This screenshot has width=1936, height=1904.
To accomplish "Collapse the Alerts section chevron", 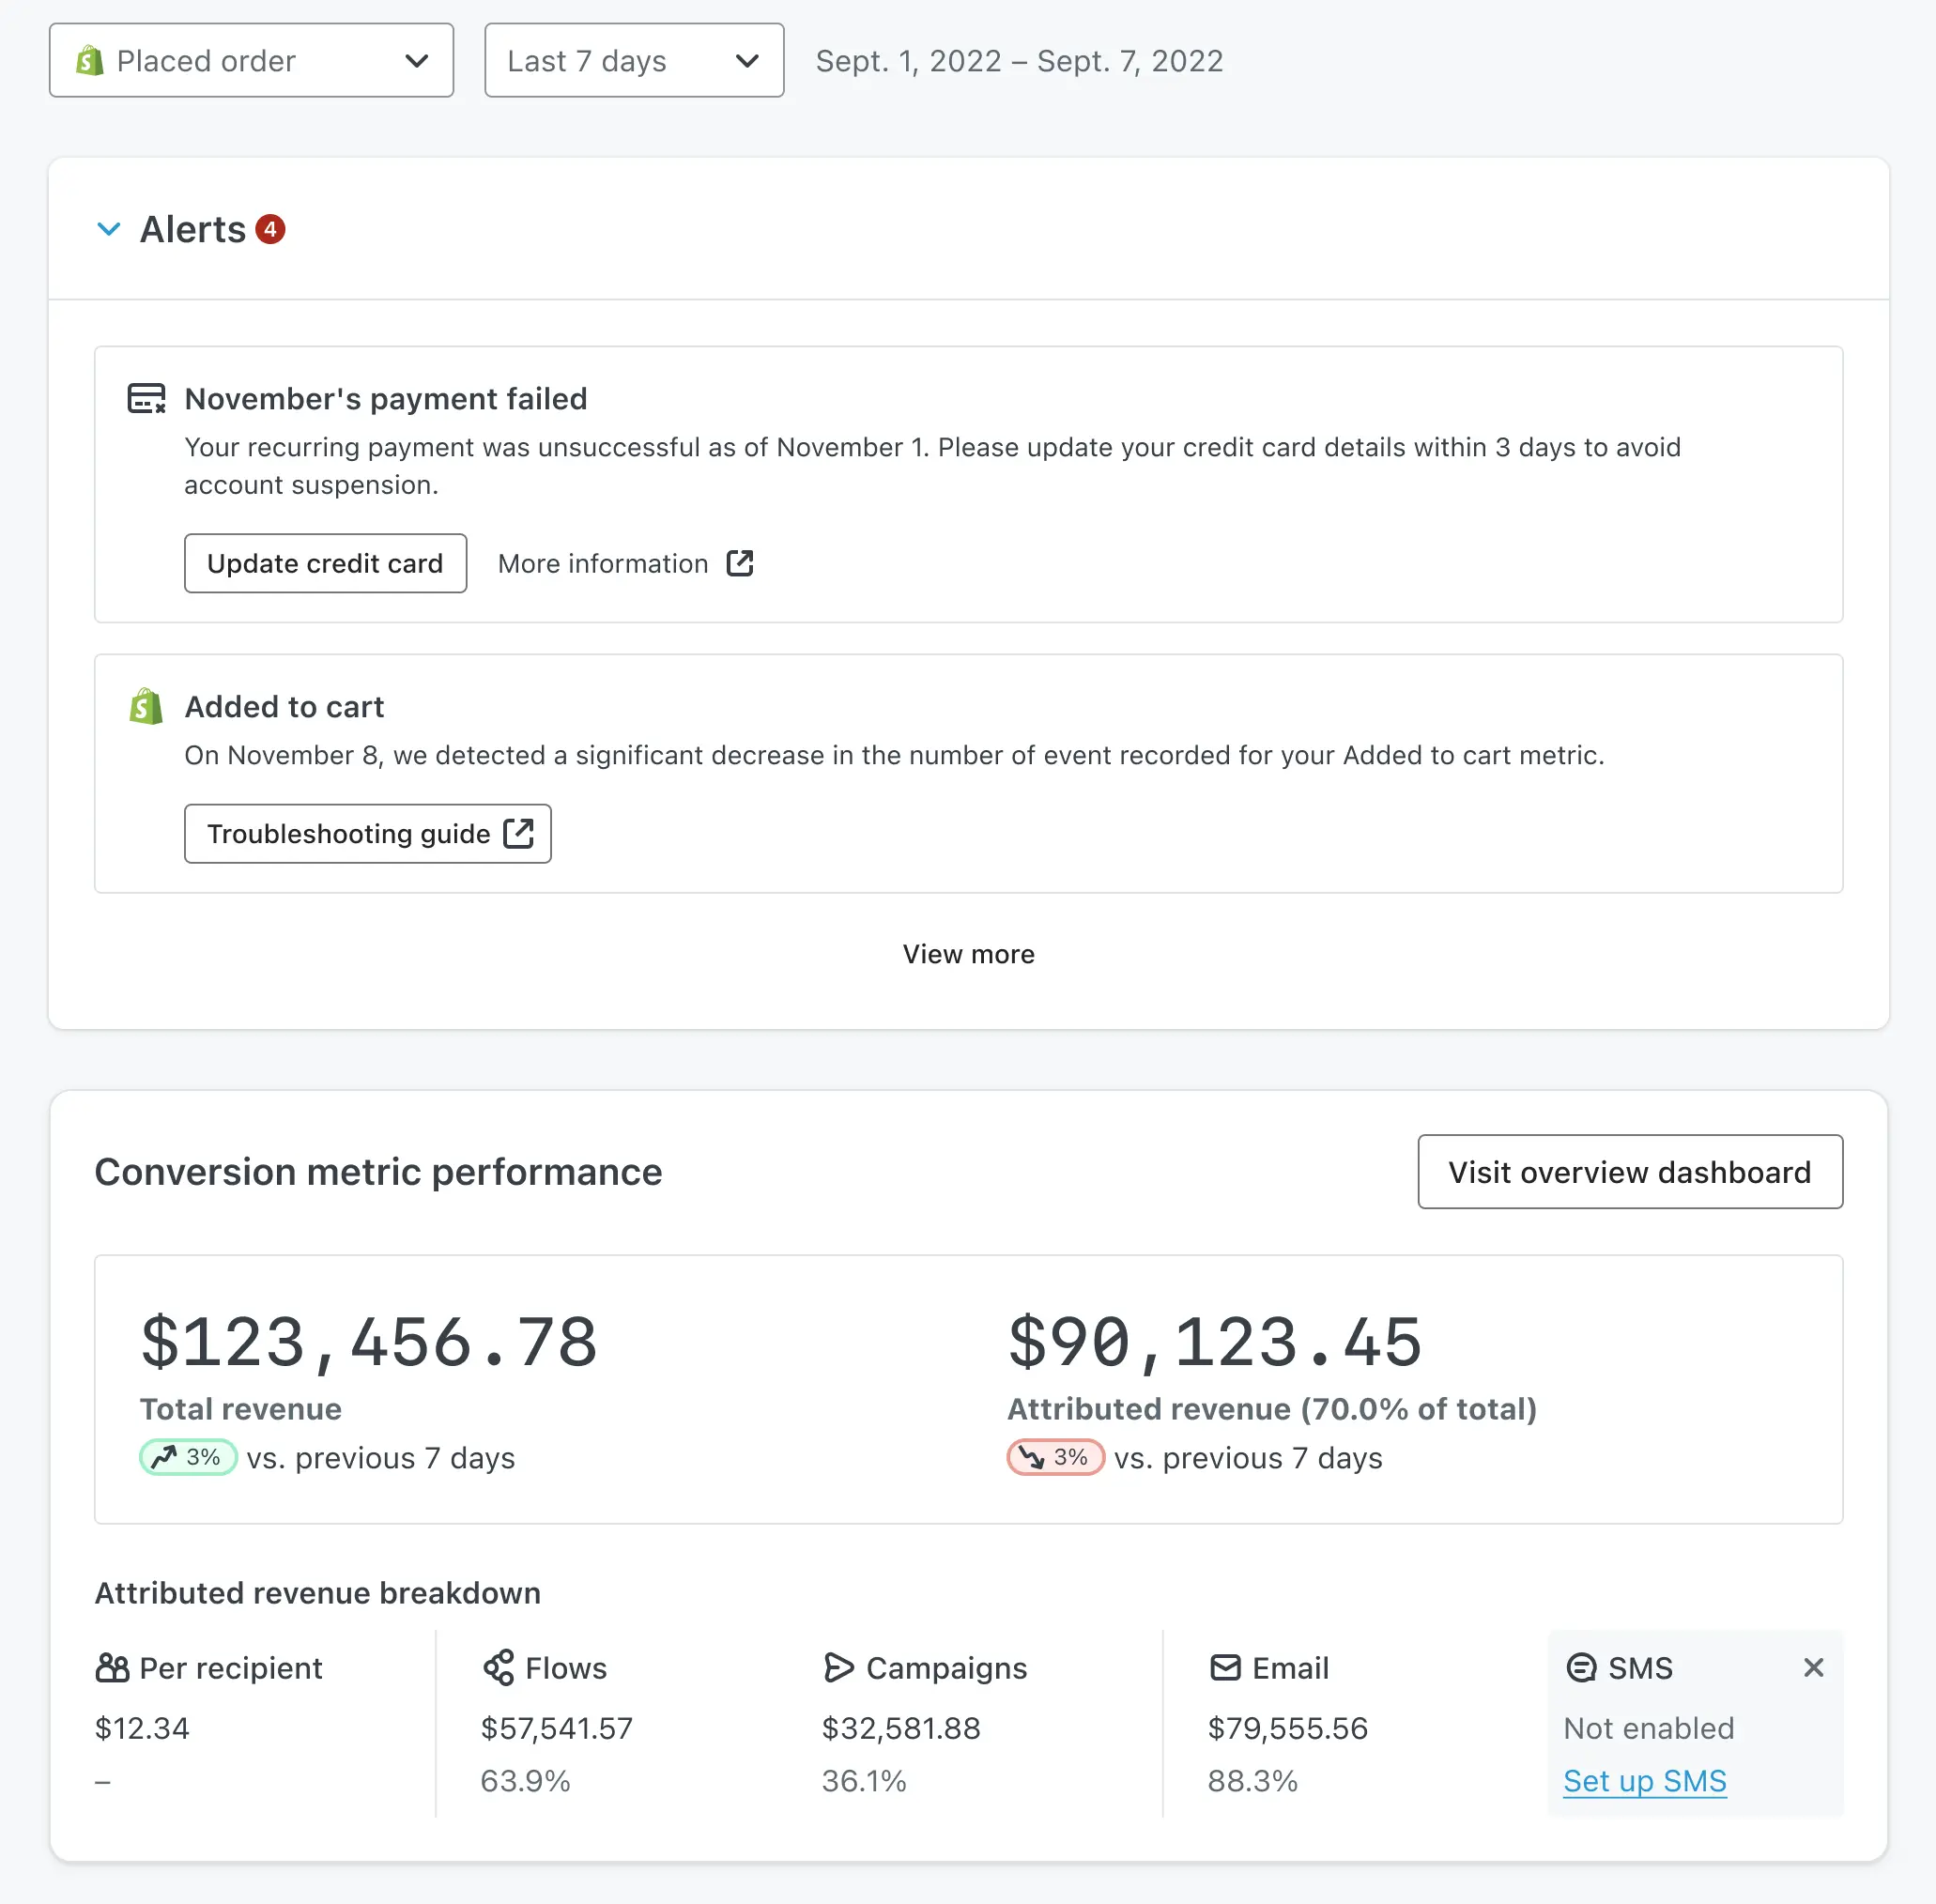I will (109, 229).
